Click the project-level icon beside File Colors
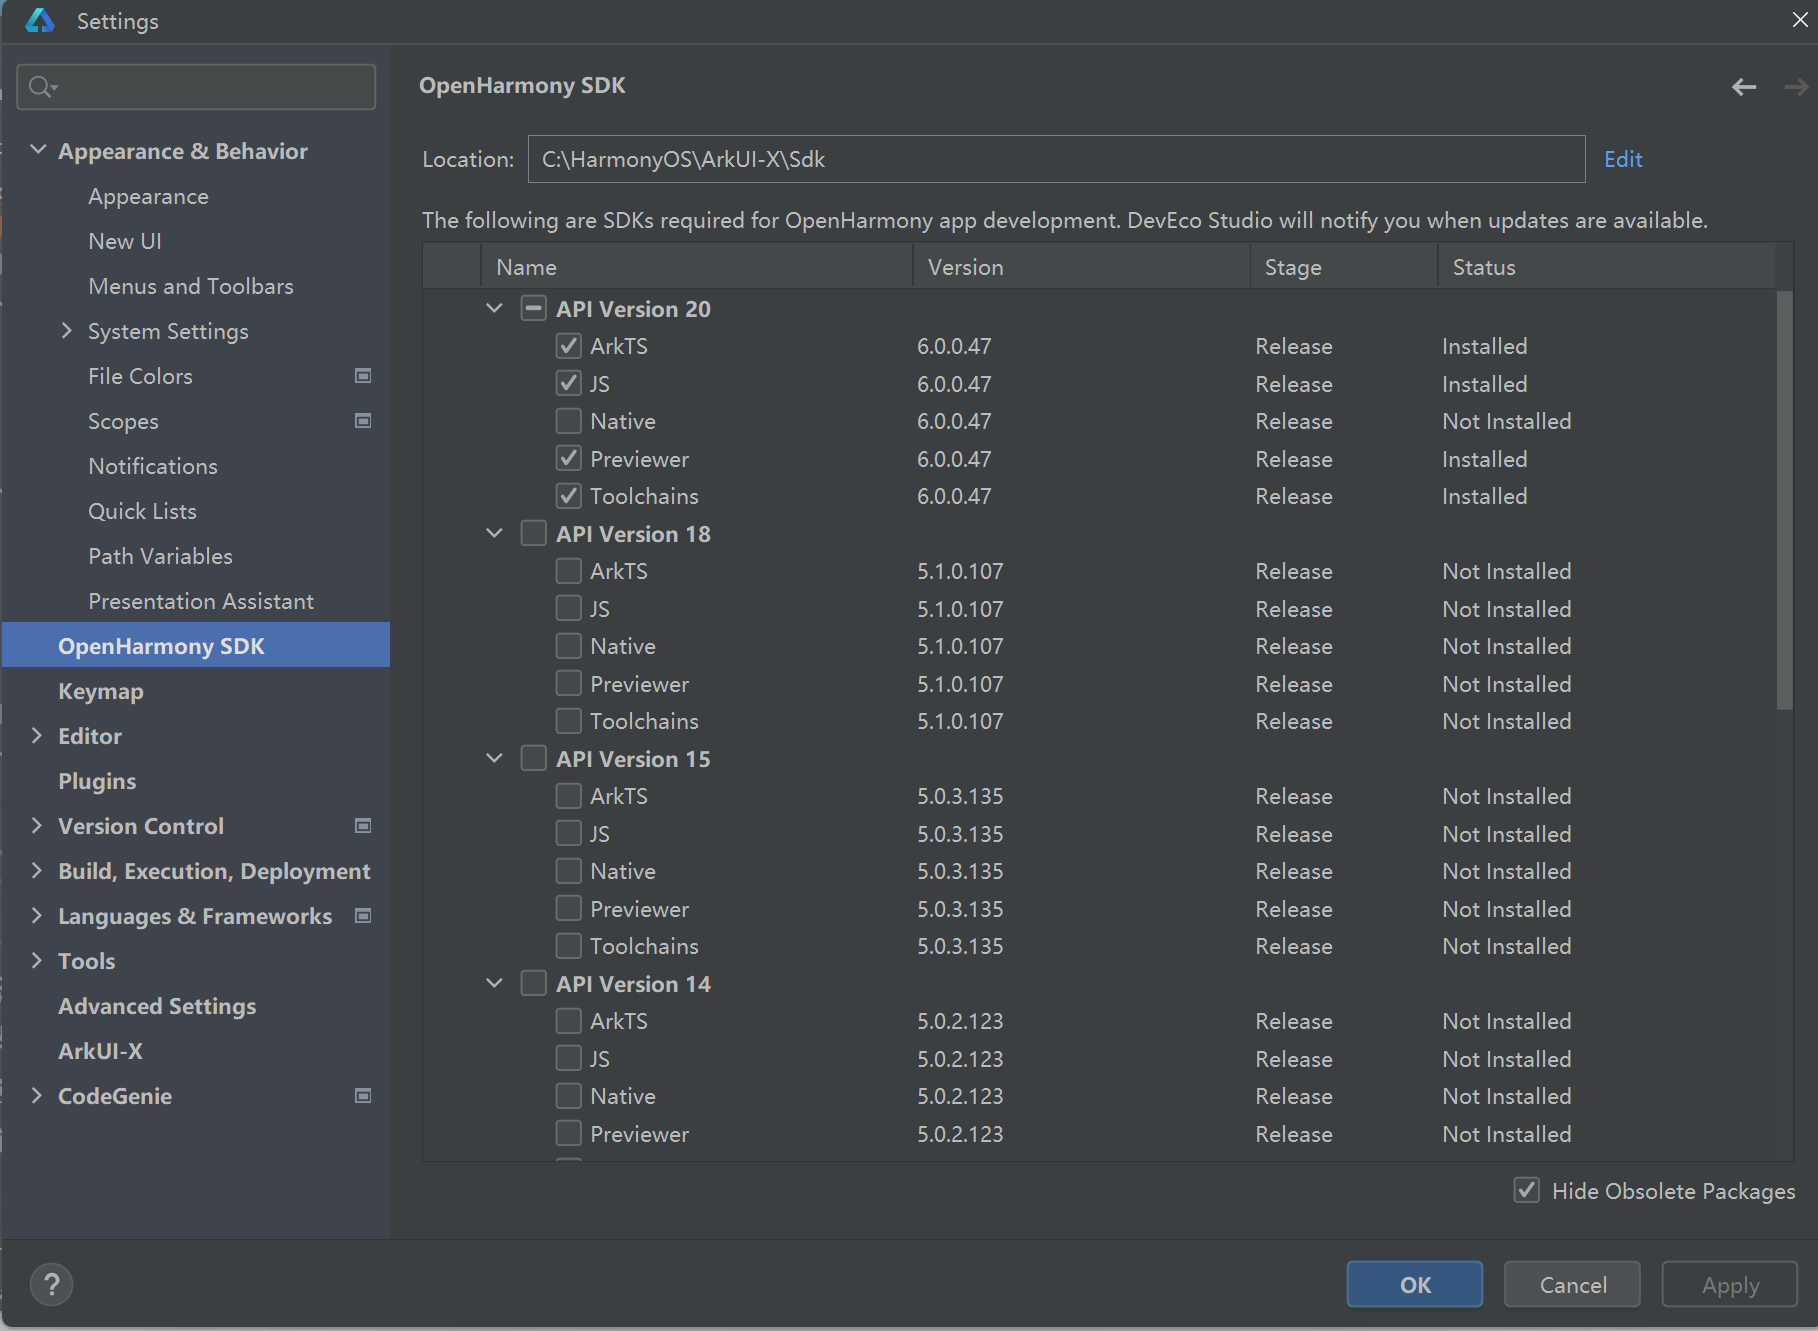Image resolution: width=1818 pixels, height=1331 pixels. point(363,376)
